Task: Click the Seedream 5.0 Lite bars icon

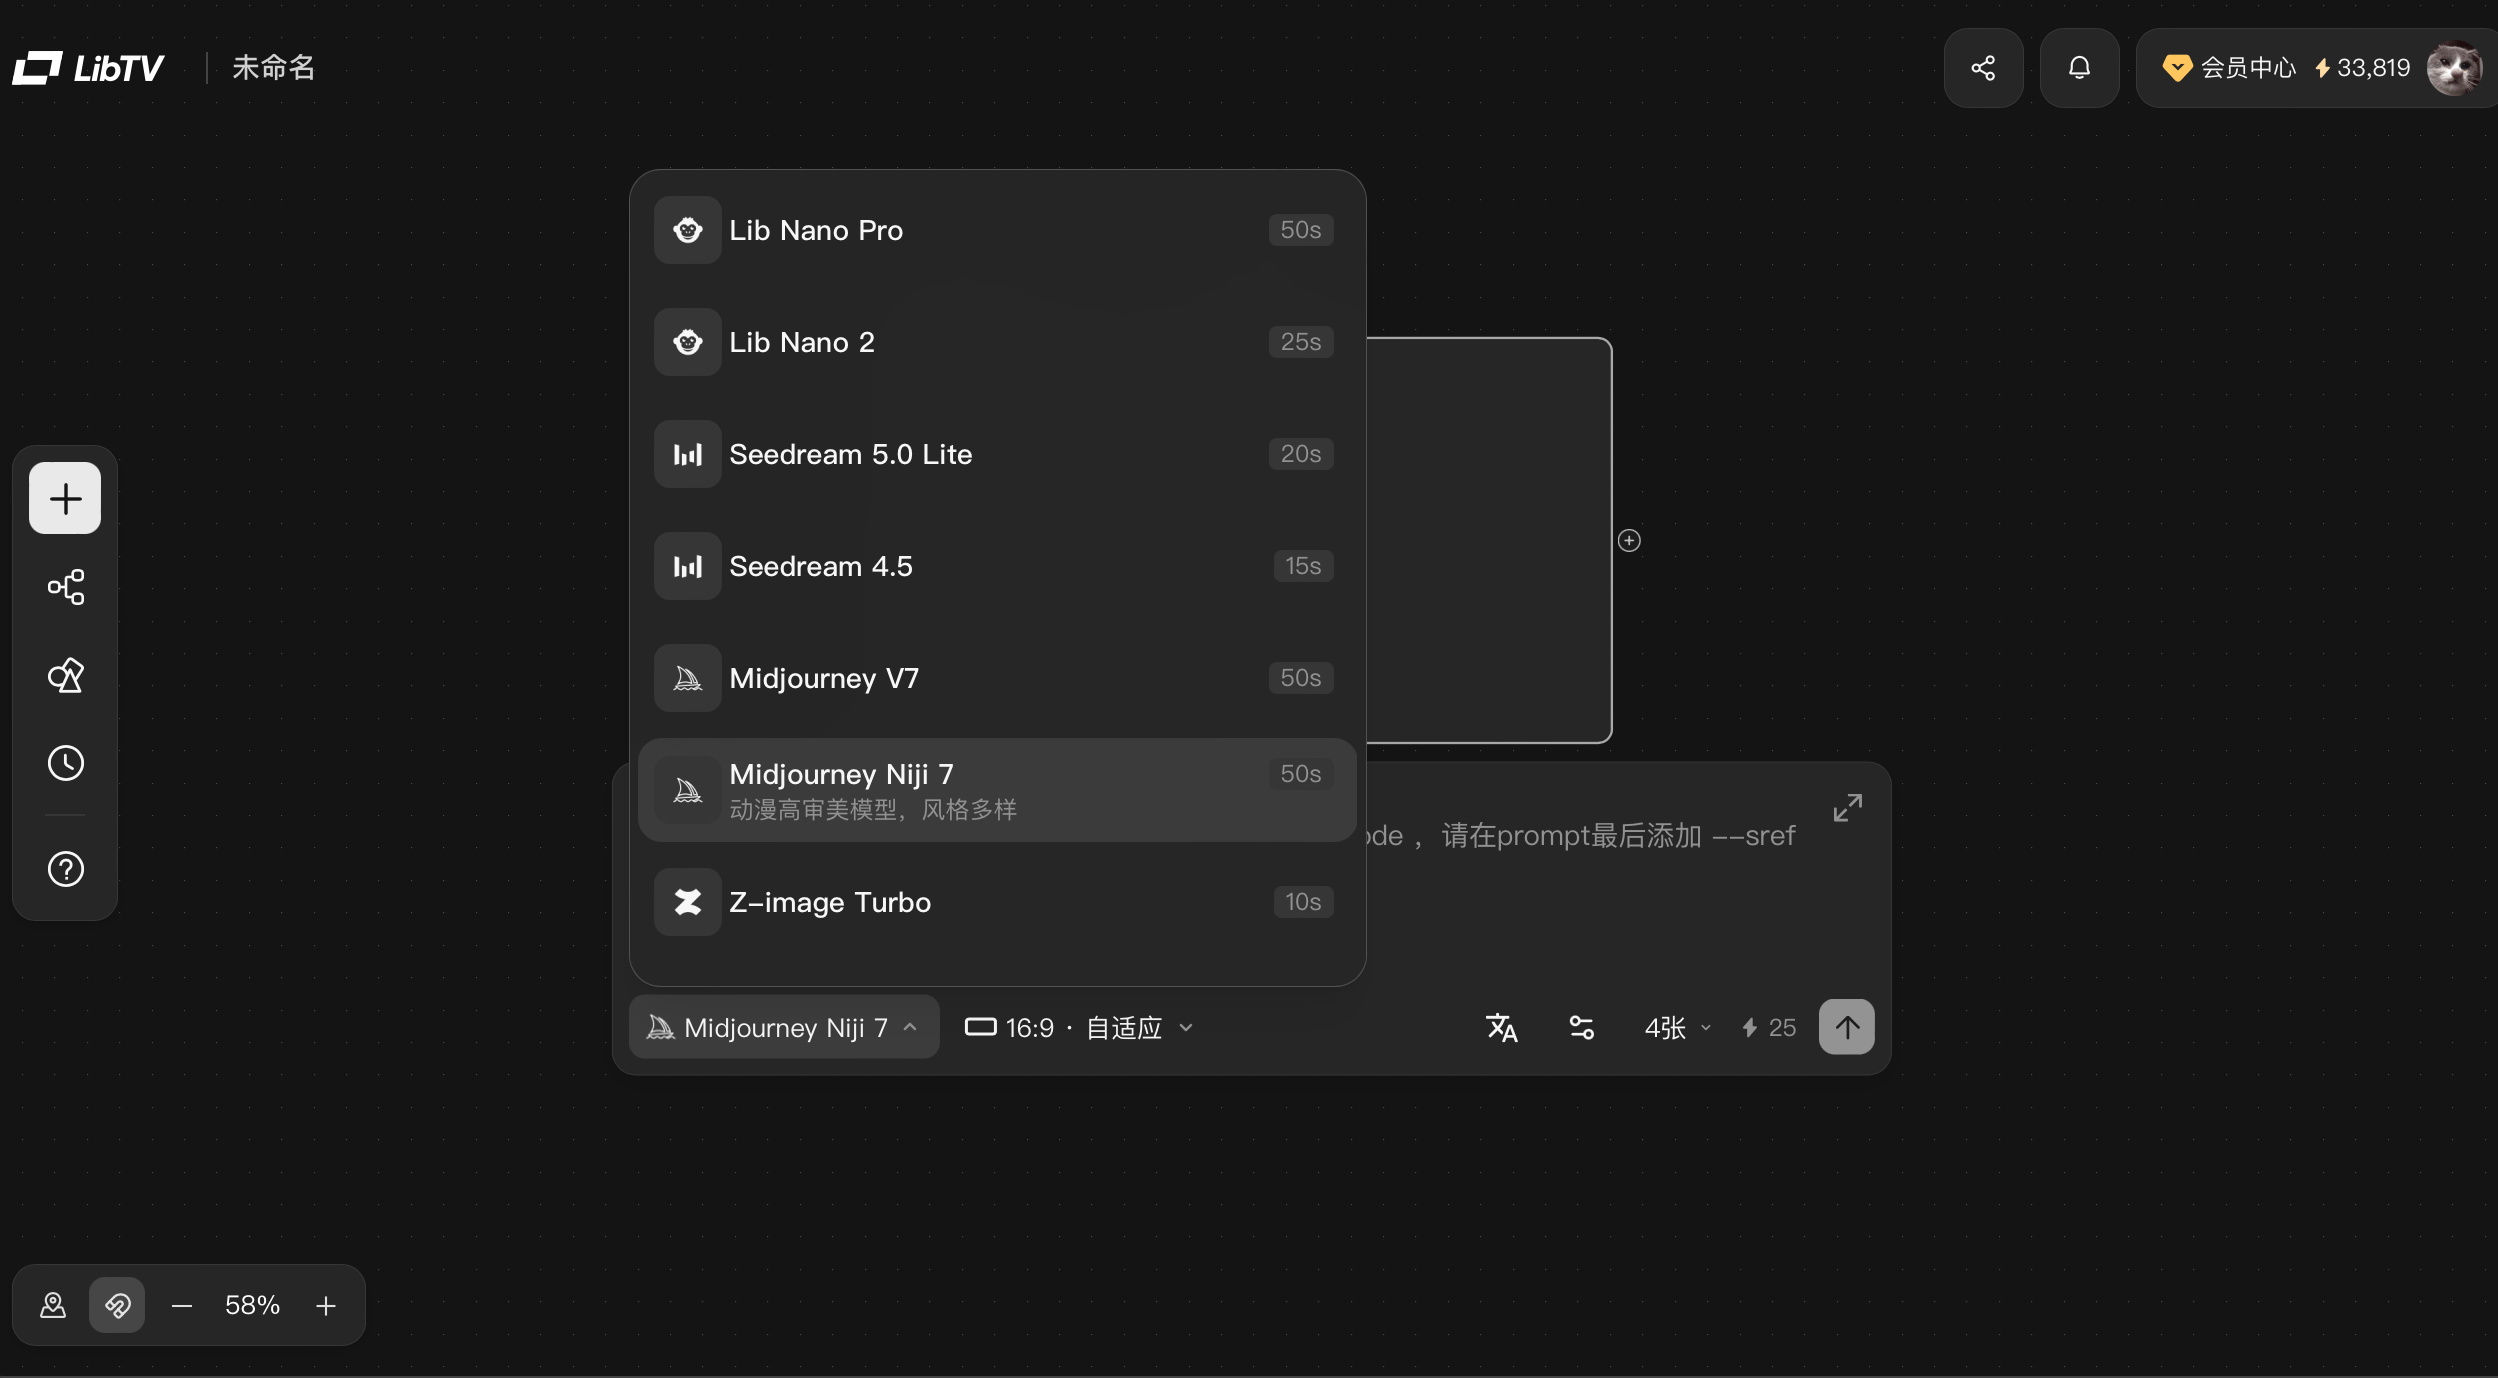Action: point(687,454)
